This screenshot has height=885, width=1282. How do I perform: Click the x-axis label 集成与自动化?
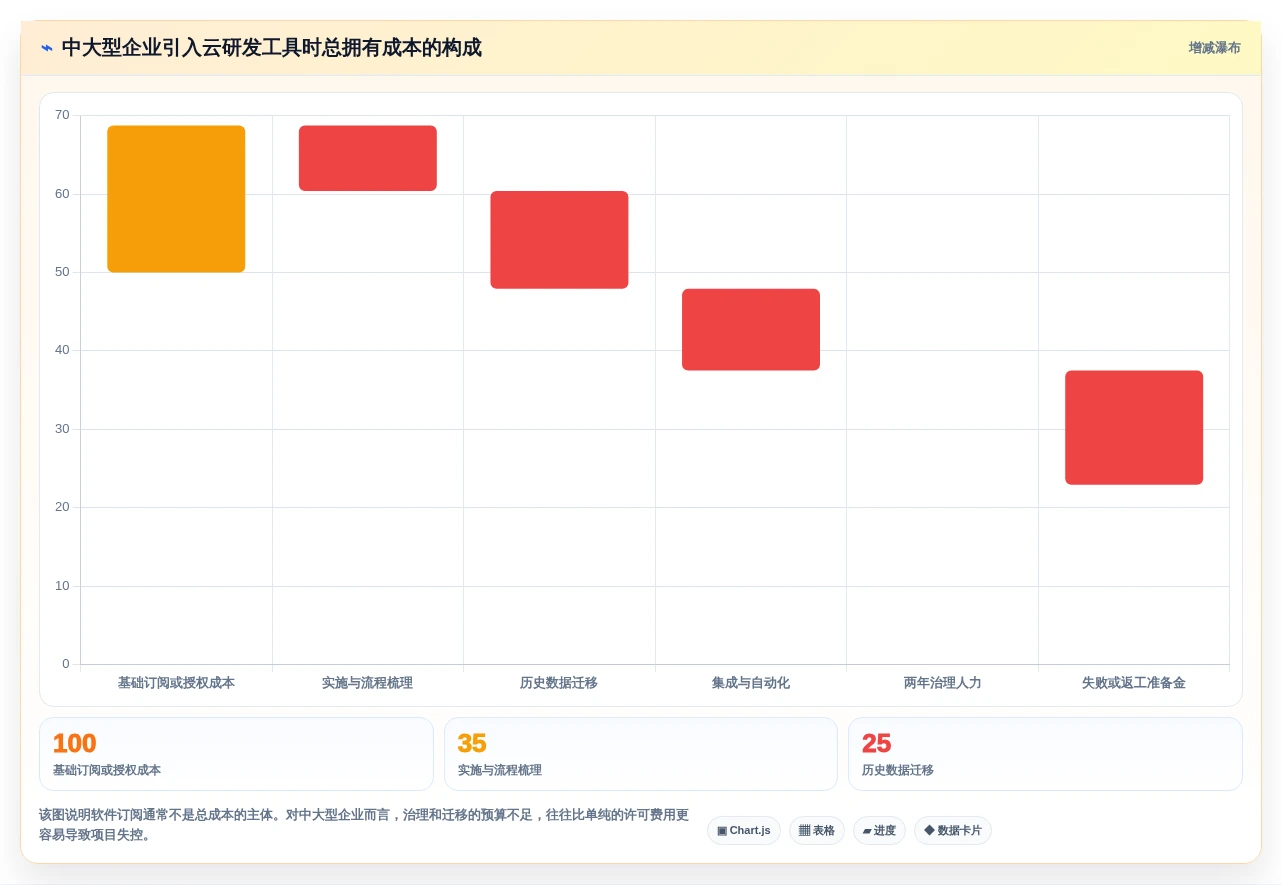(751, 683)
